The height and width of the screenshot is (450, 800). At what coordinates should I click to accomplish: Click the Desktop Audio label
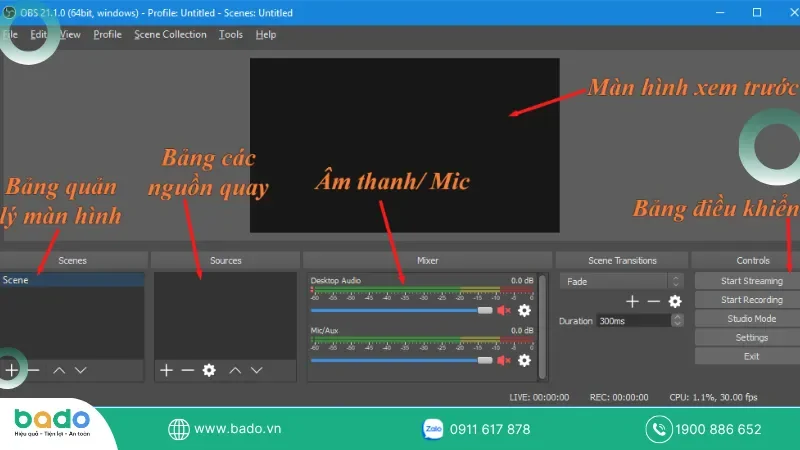click(x=335, y=281)
